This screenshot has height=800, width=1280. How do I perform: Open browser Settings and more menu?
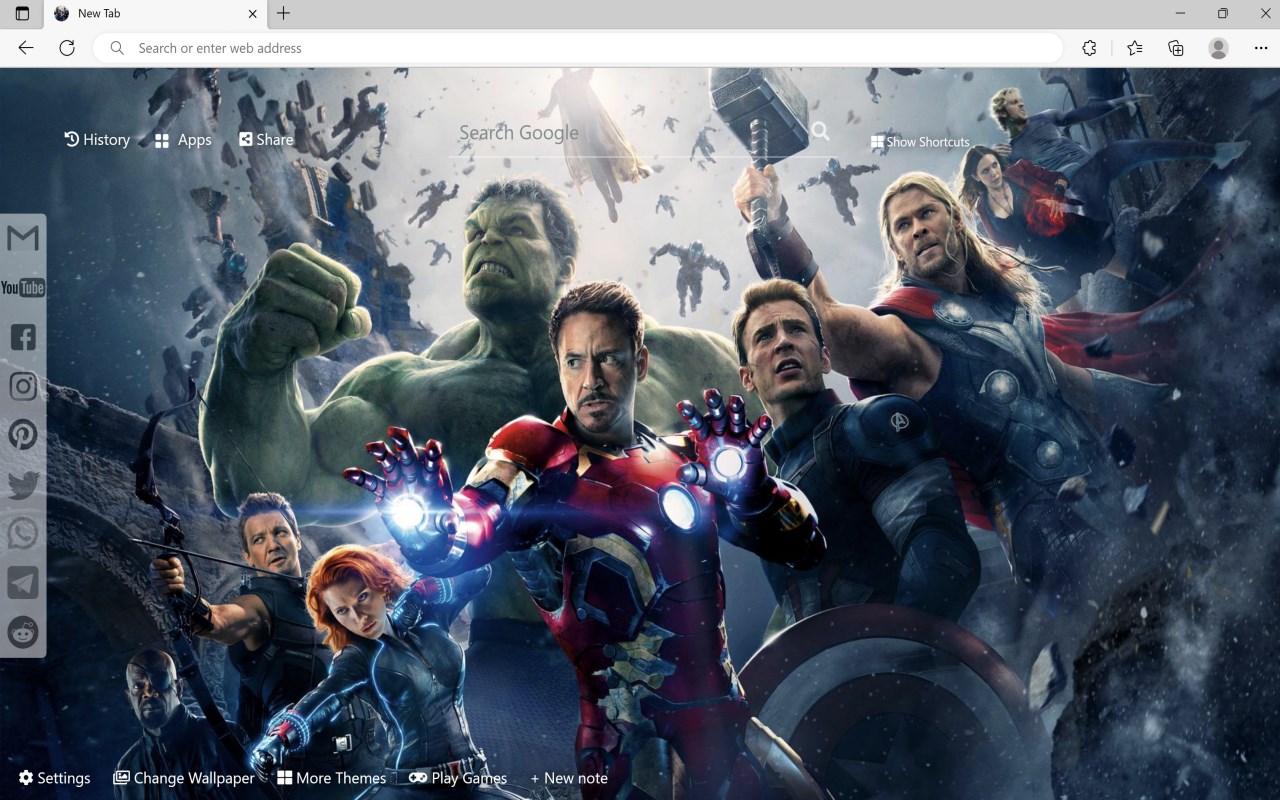coord(1260,48)
